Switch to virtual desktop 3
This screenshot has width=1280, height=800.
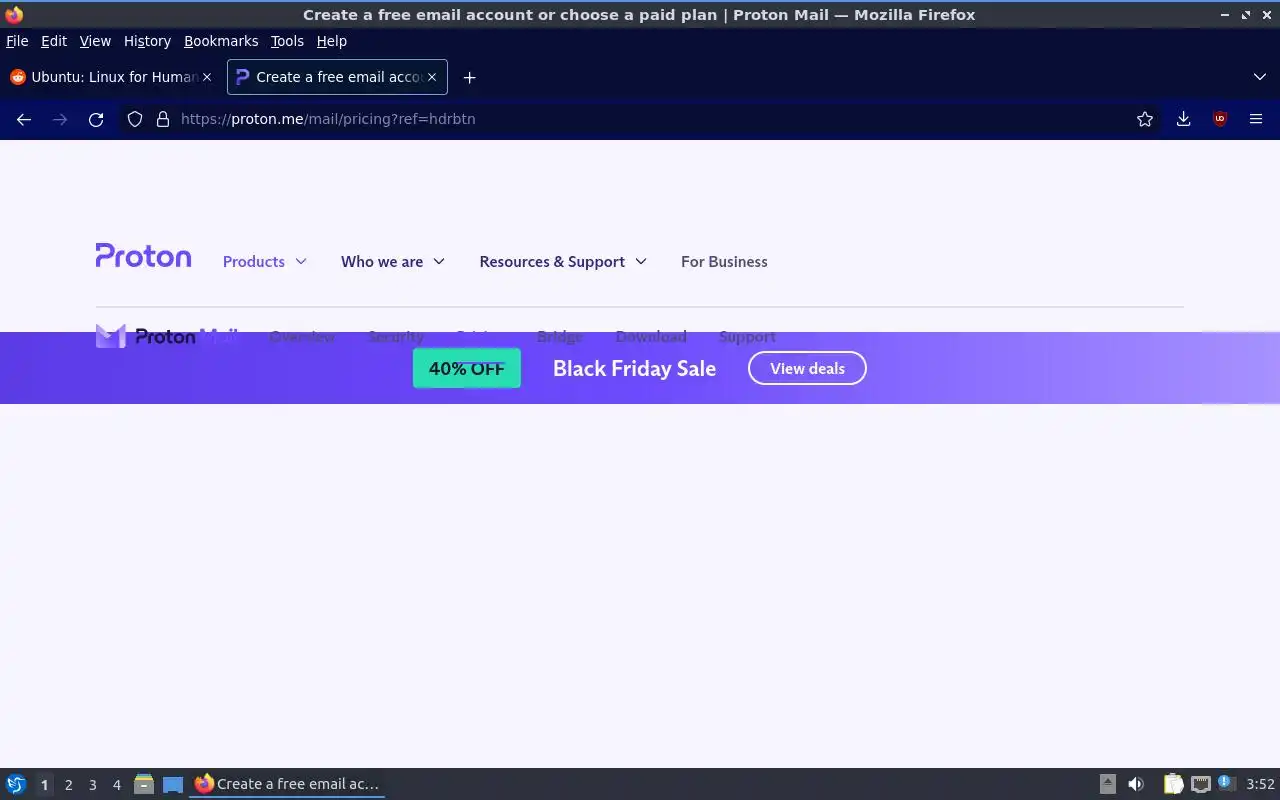coord(92,785)
